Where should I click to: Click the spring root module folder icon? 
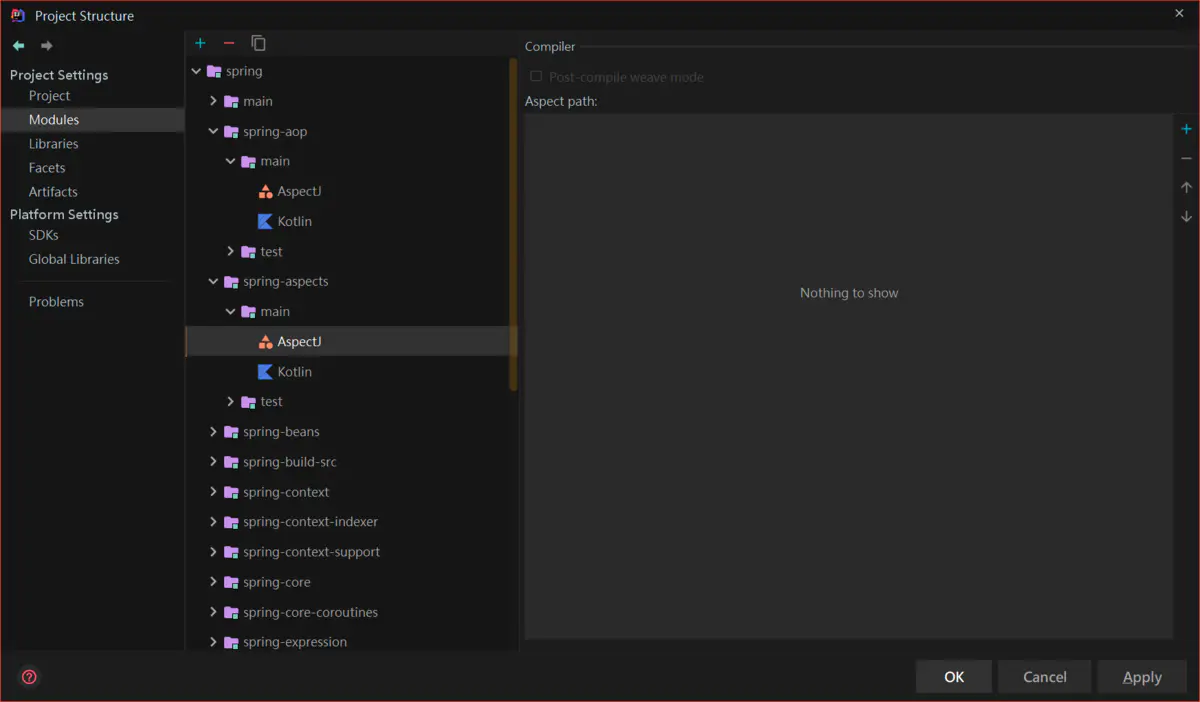point(213,71)
